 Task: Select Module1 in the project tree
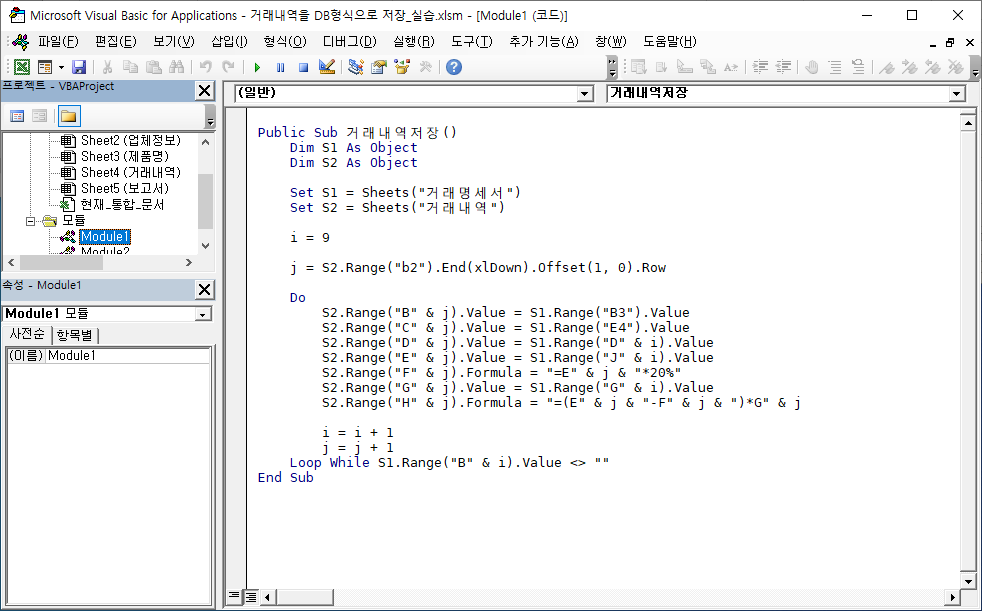click(105, 237)
